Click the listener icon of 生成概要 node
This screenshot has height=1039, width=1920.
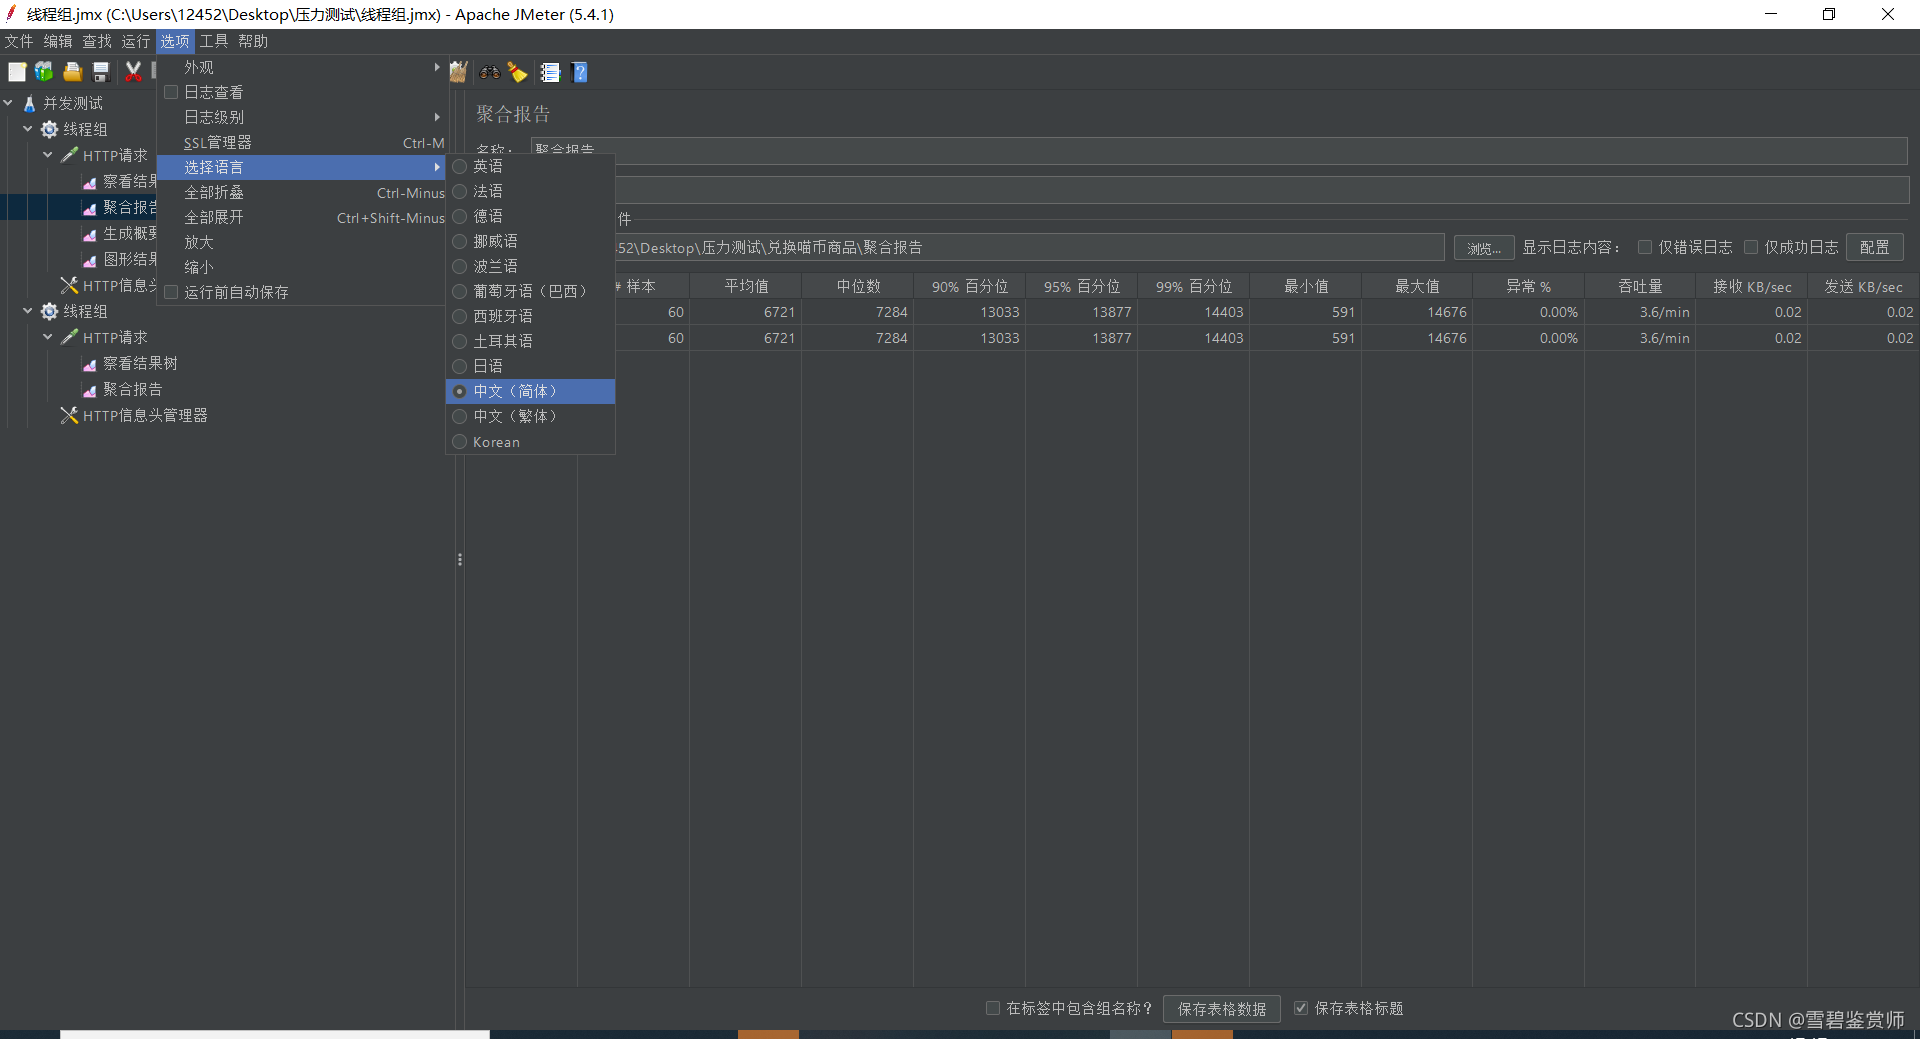[x=90, y=234]
